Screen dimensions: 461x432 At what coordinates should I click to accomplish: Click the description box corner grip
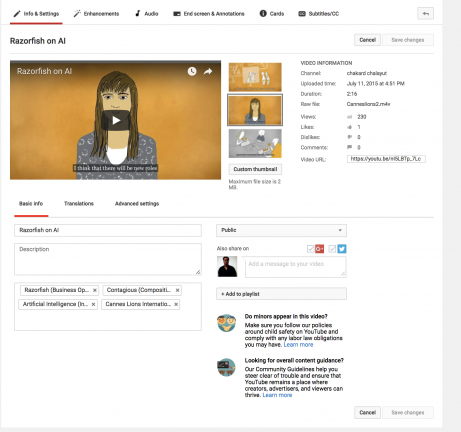click(x=198, y=272)
